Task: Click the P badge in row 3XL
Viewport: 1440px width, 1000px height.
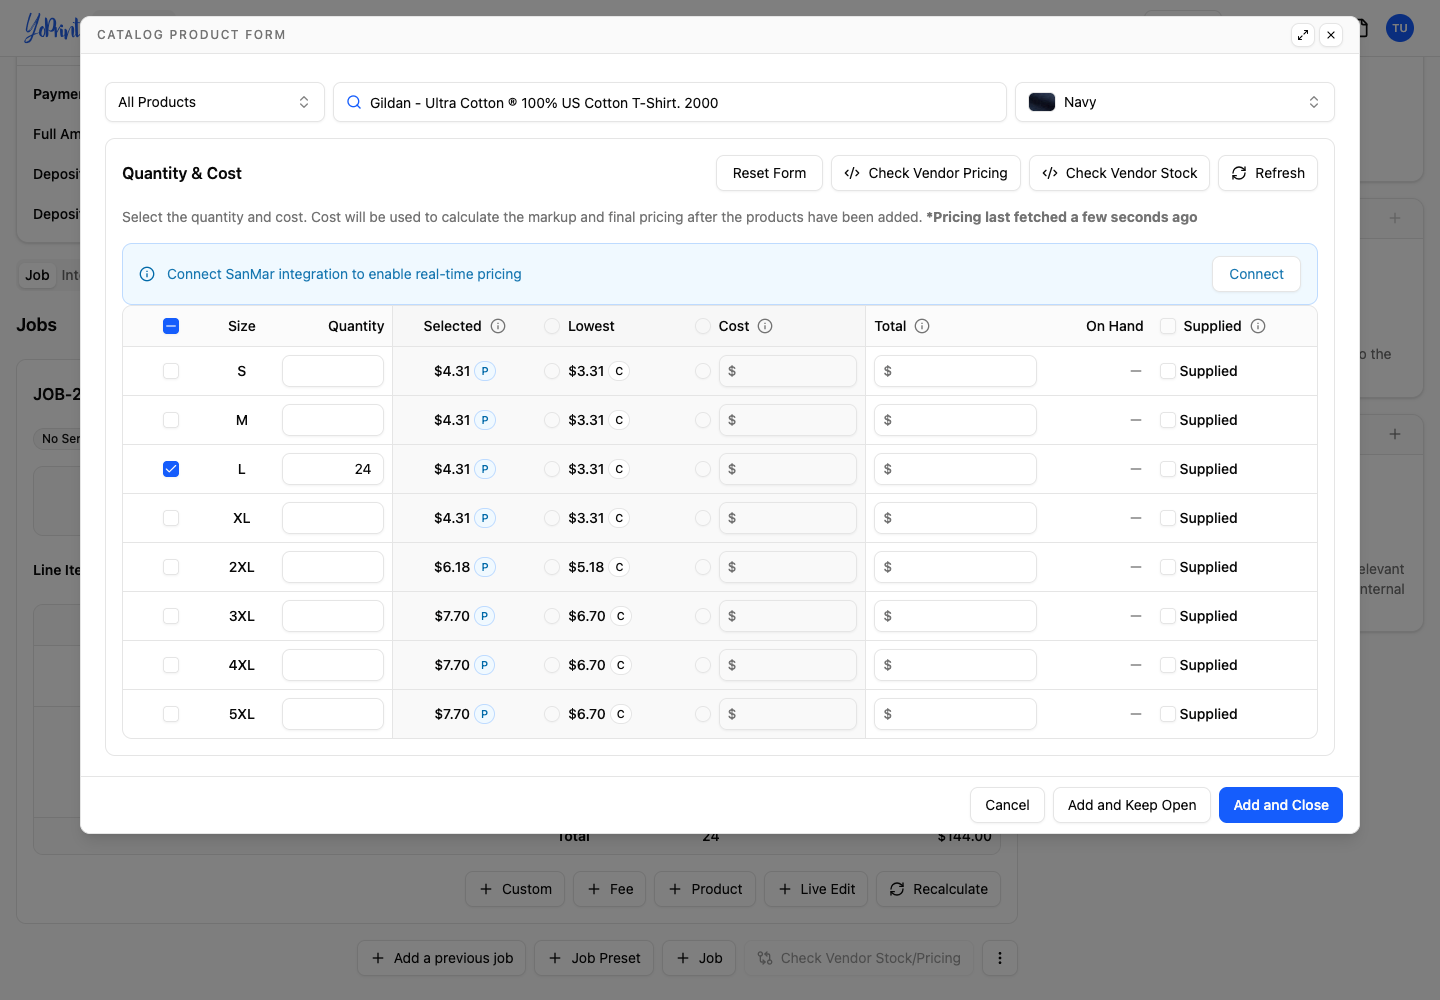Action: point(485,616)
